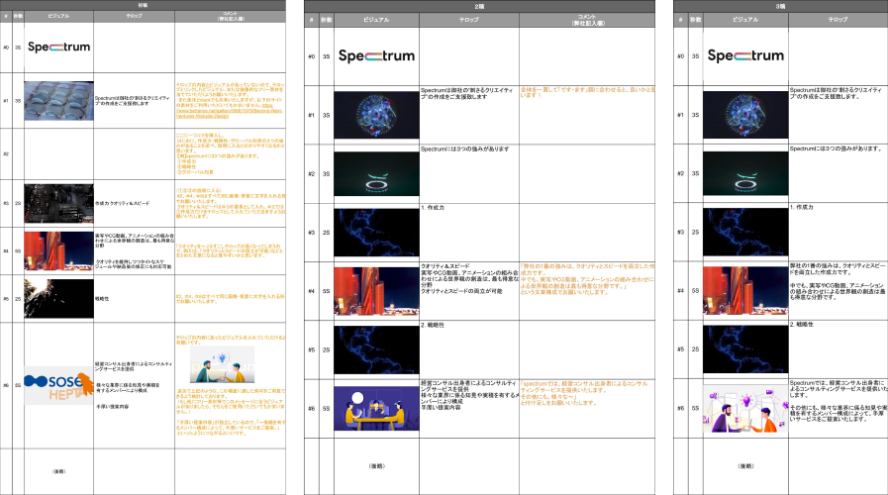Click the テロップ column header in 3稿 table
This screenshot has height=495, width=888.
point(838,20)
